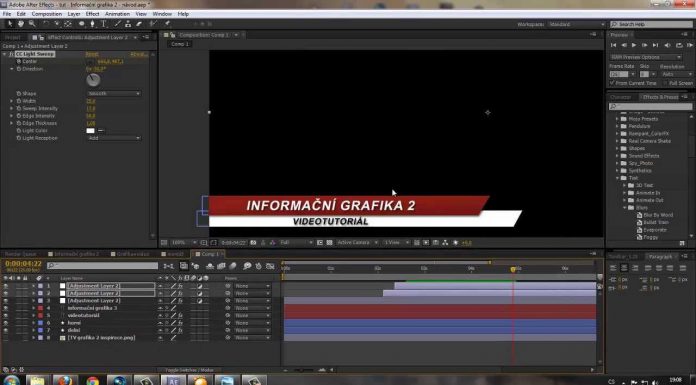Image resolution: width=696 pixels, height=385 pixels.
Task: Collapse the CC Light Sweep effect
Action: tap(5, 54)
